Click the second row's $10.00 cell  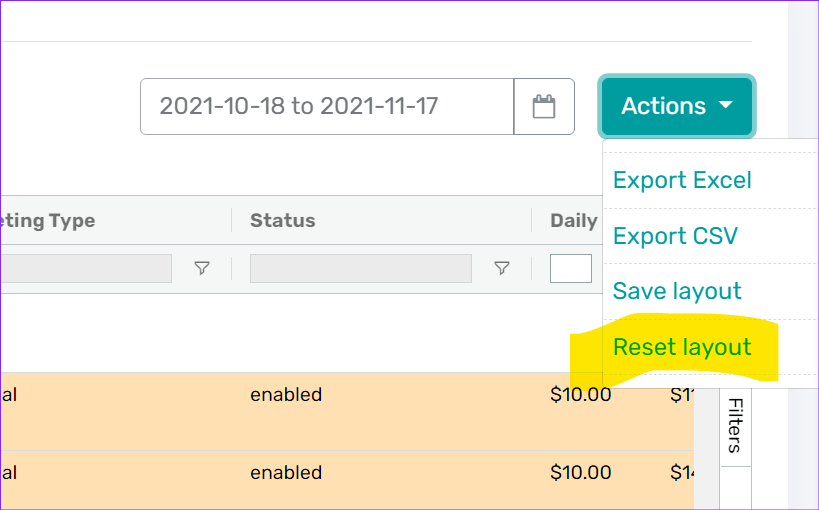click(580, 472)
